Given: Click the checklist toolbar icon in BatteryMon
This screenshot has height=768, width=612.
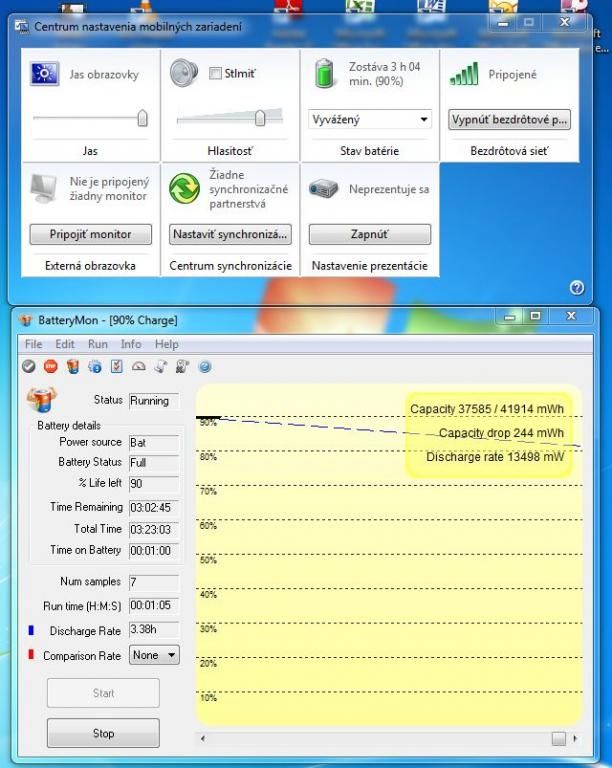Looking at the screenshot, I should point(116,367).
